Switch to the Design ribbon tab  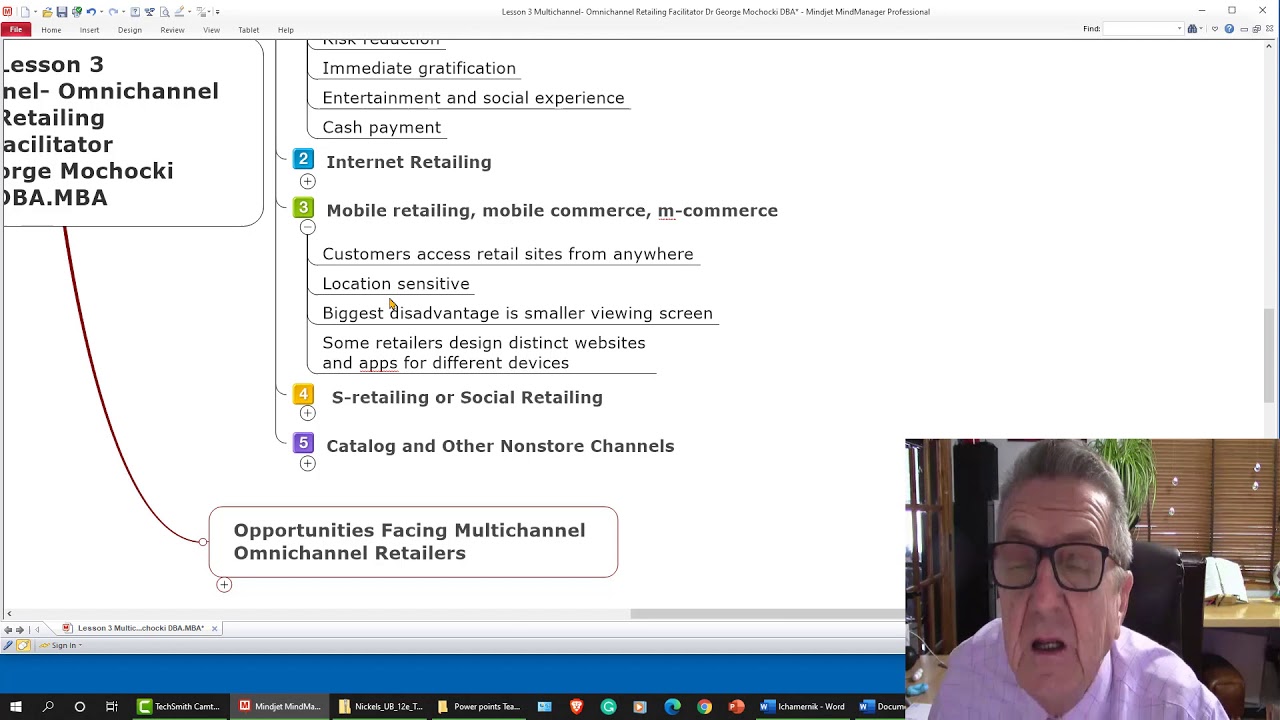click(130, 30)
